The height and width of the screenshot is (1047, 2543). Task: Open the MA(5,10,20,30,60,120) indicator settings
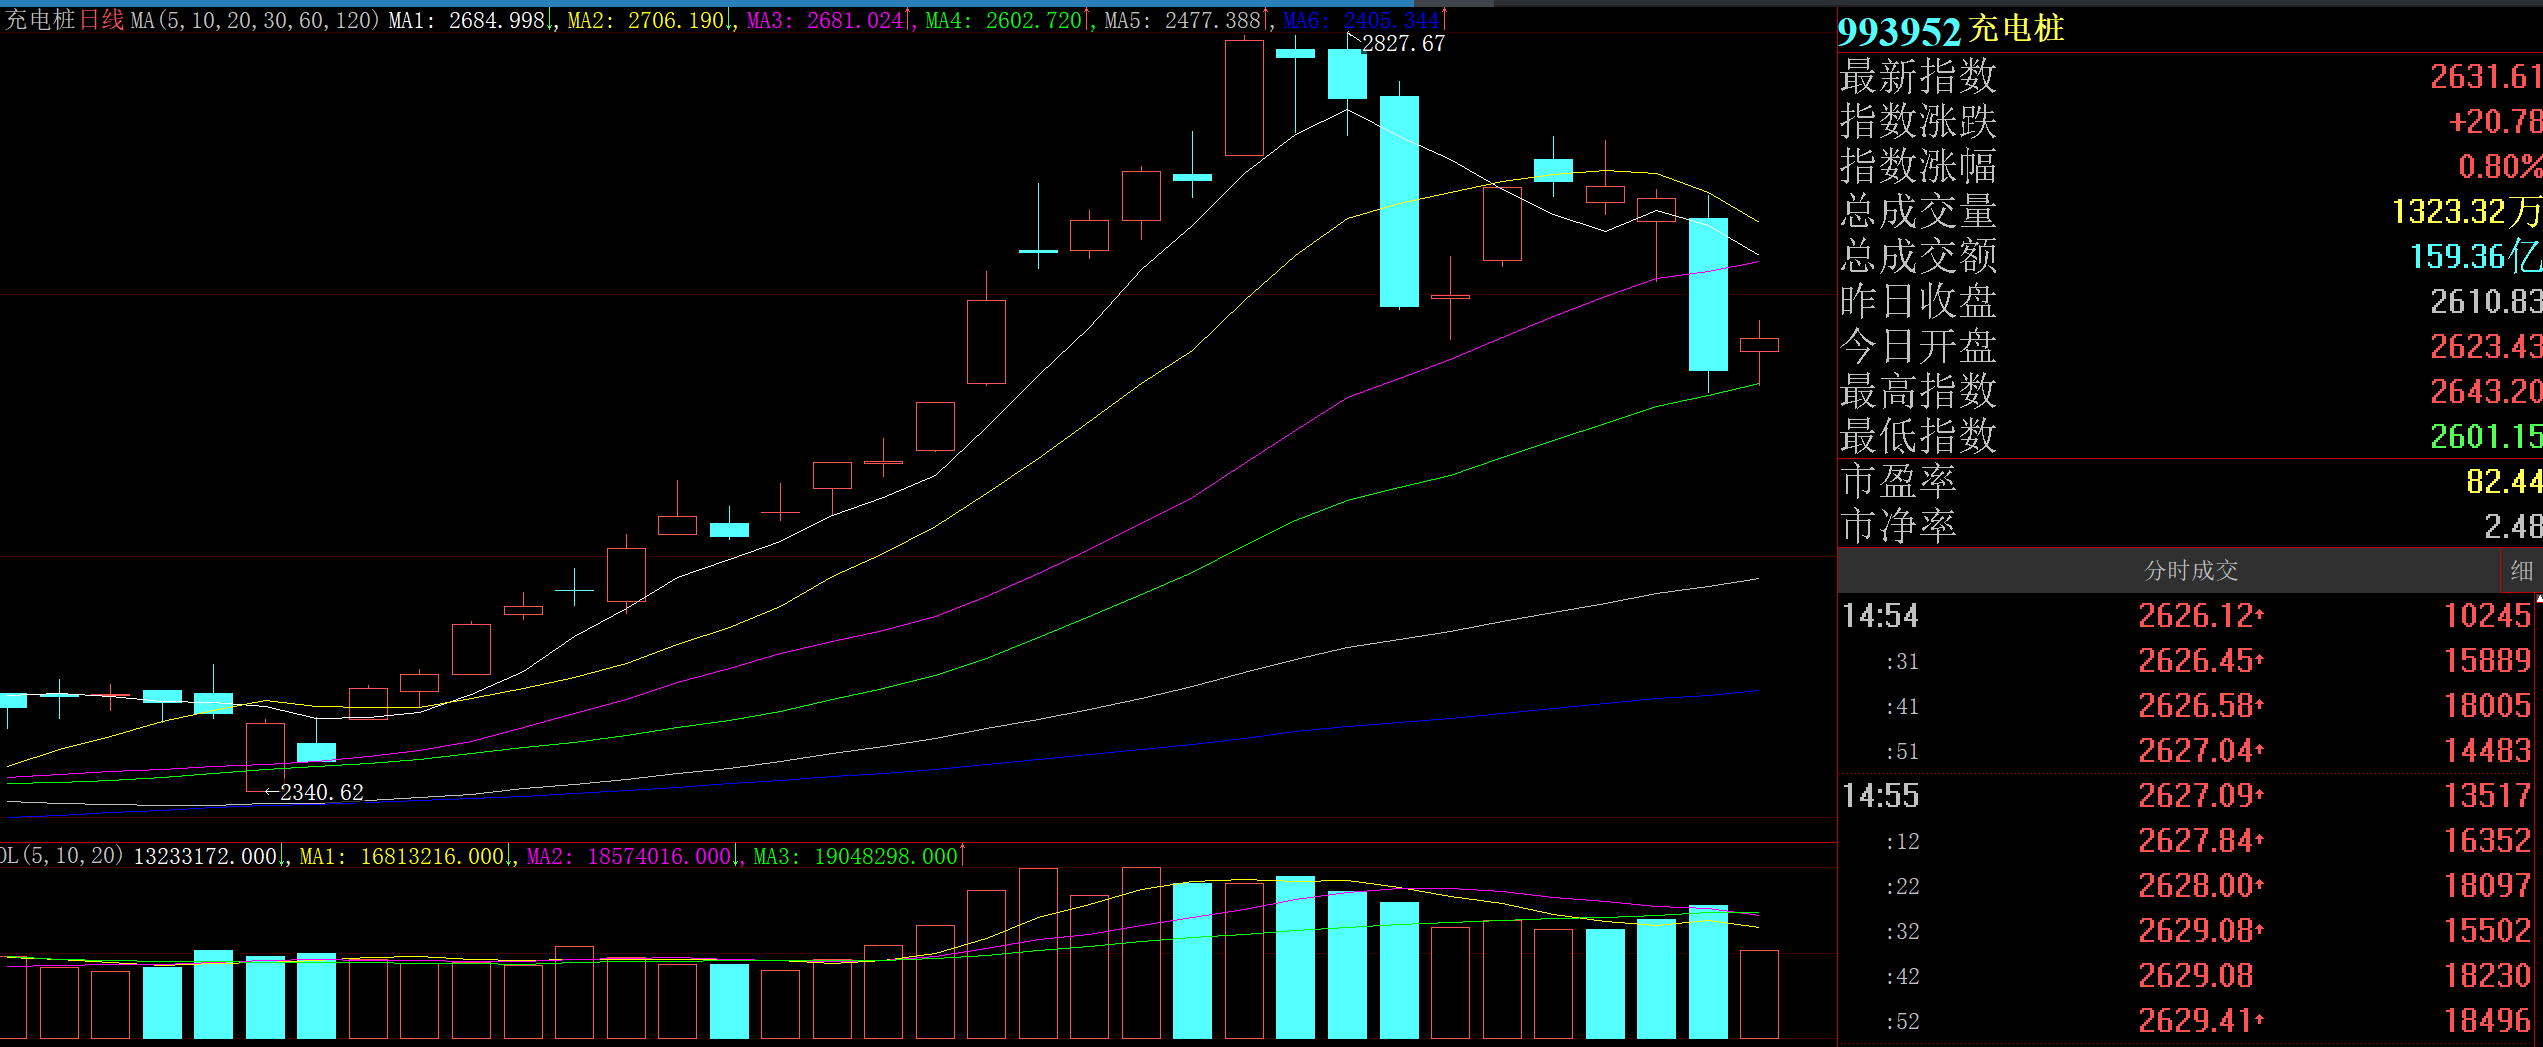[254, 20]
